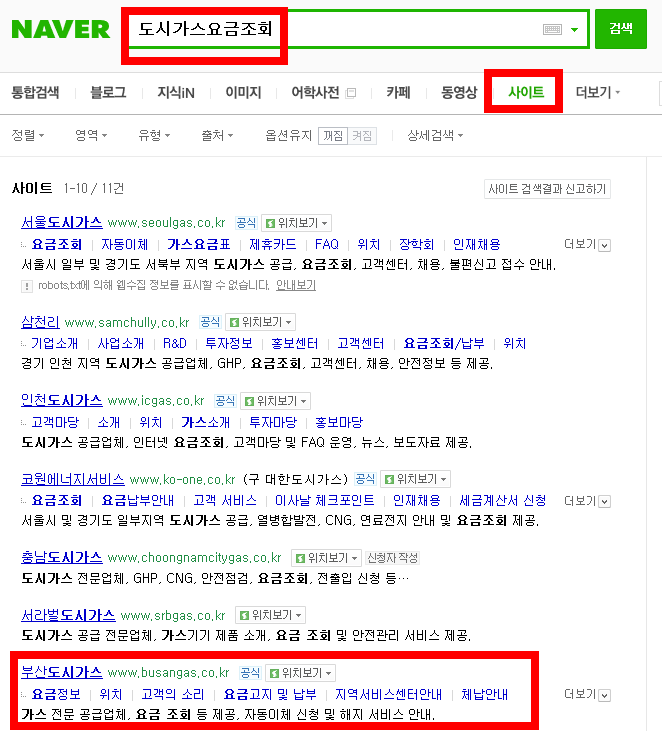This screenshot has height=731, width=662.
Task: Open 위치보기 dropdown for 서라벌도시가스
Action: tap(270, 615)
